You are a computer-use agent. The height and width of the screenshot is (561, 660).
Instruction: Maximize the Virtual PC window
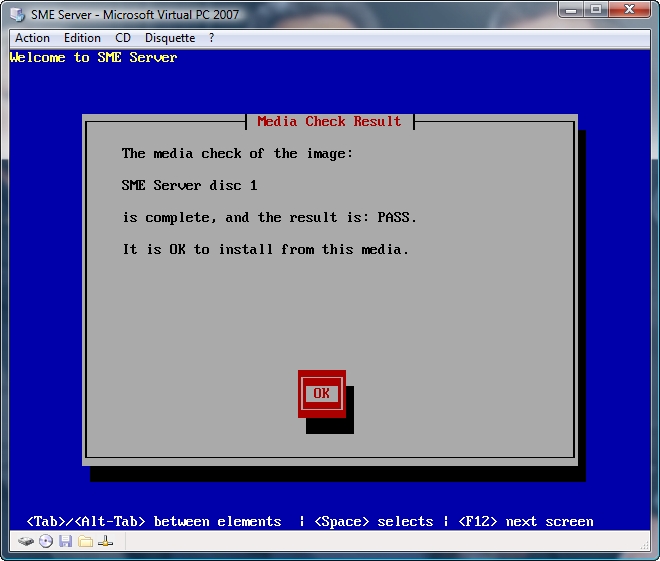(596, 9)
